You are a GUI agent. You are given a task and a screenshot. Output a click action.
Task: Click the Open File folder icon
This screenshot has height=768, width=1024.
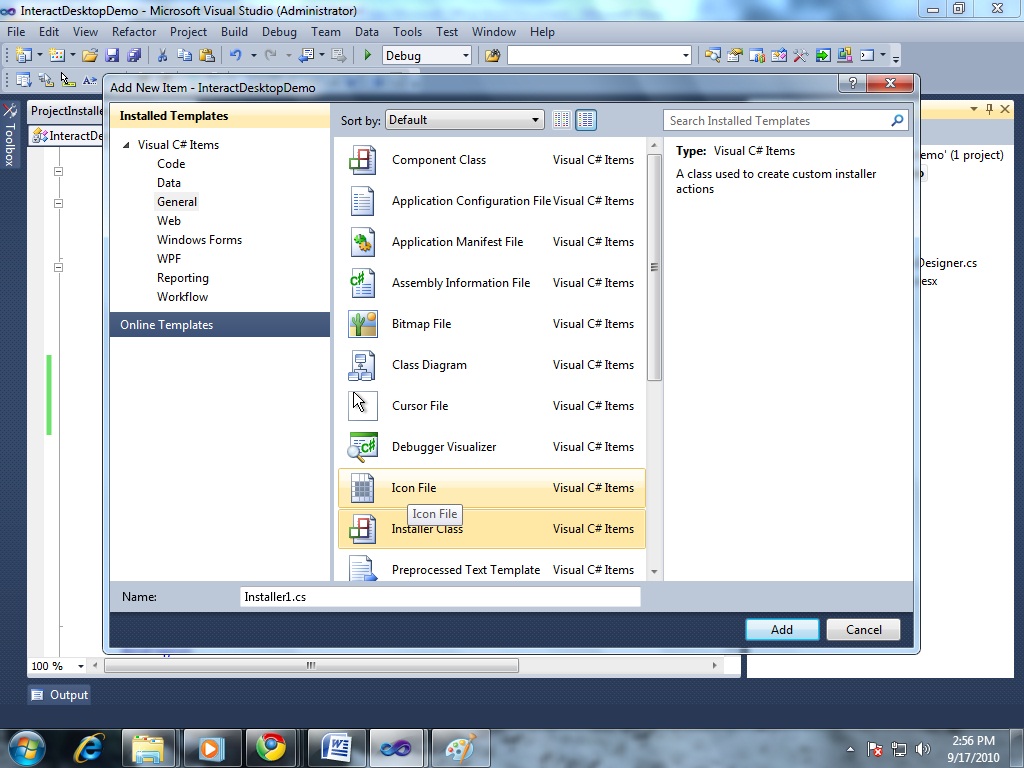coord(90,56)
